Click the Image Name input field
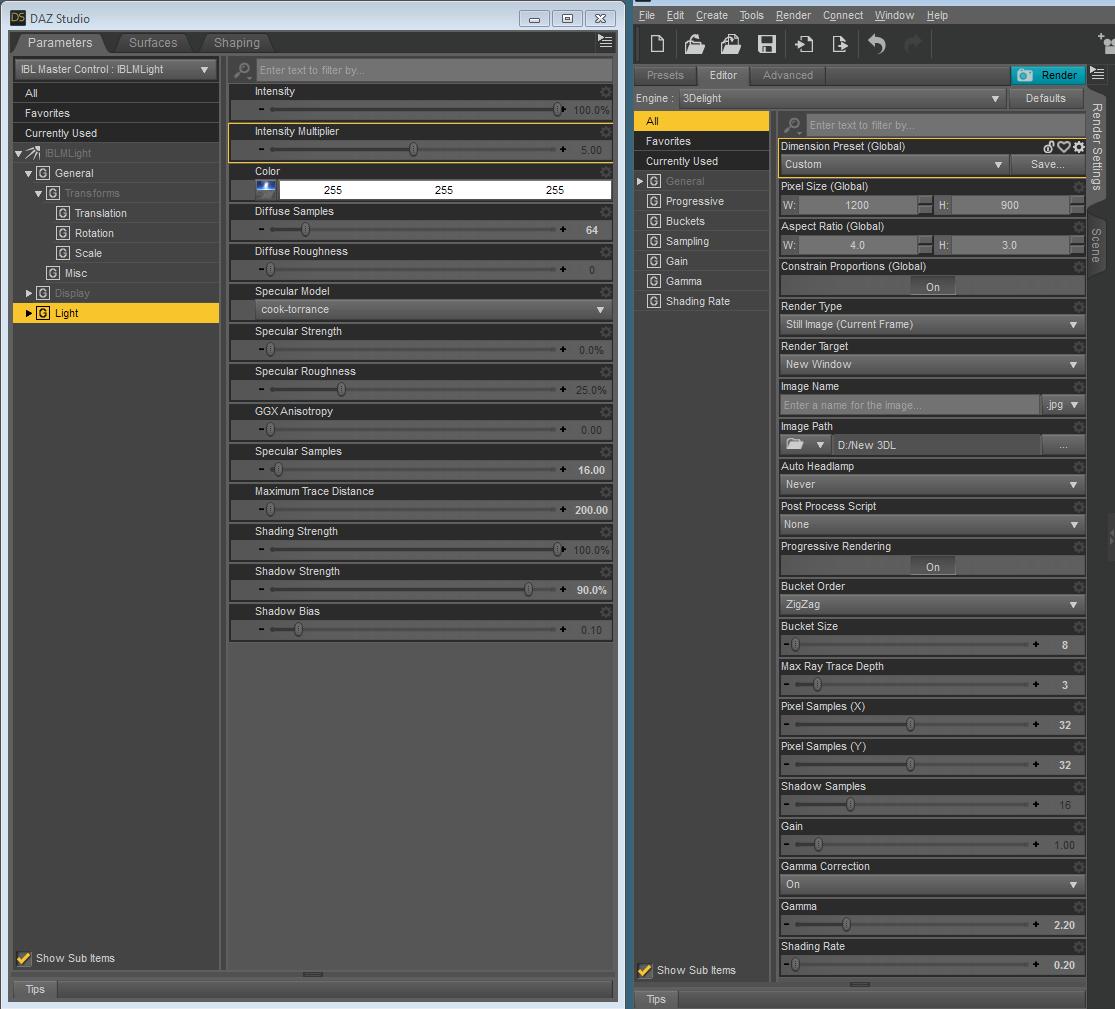Image resolution: width=1115 pixels, height=1009 pixels. click(x=909, y=405)
